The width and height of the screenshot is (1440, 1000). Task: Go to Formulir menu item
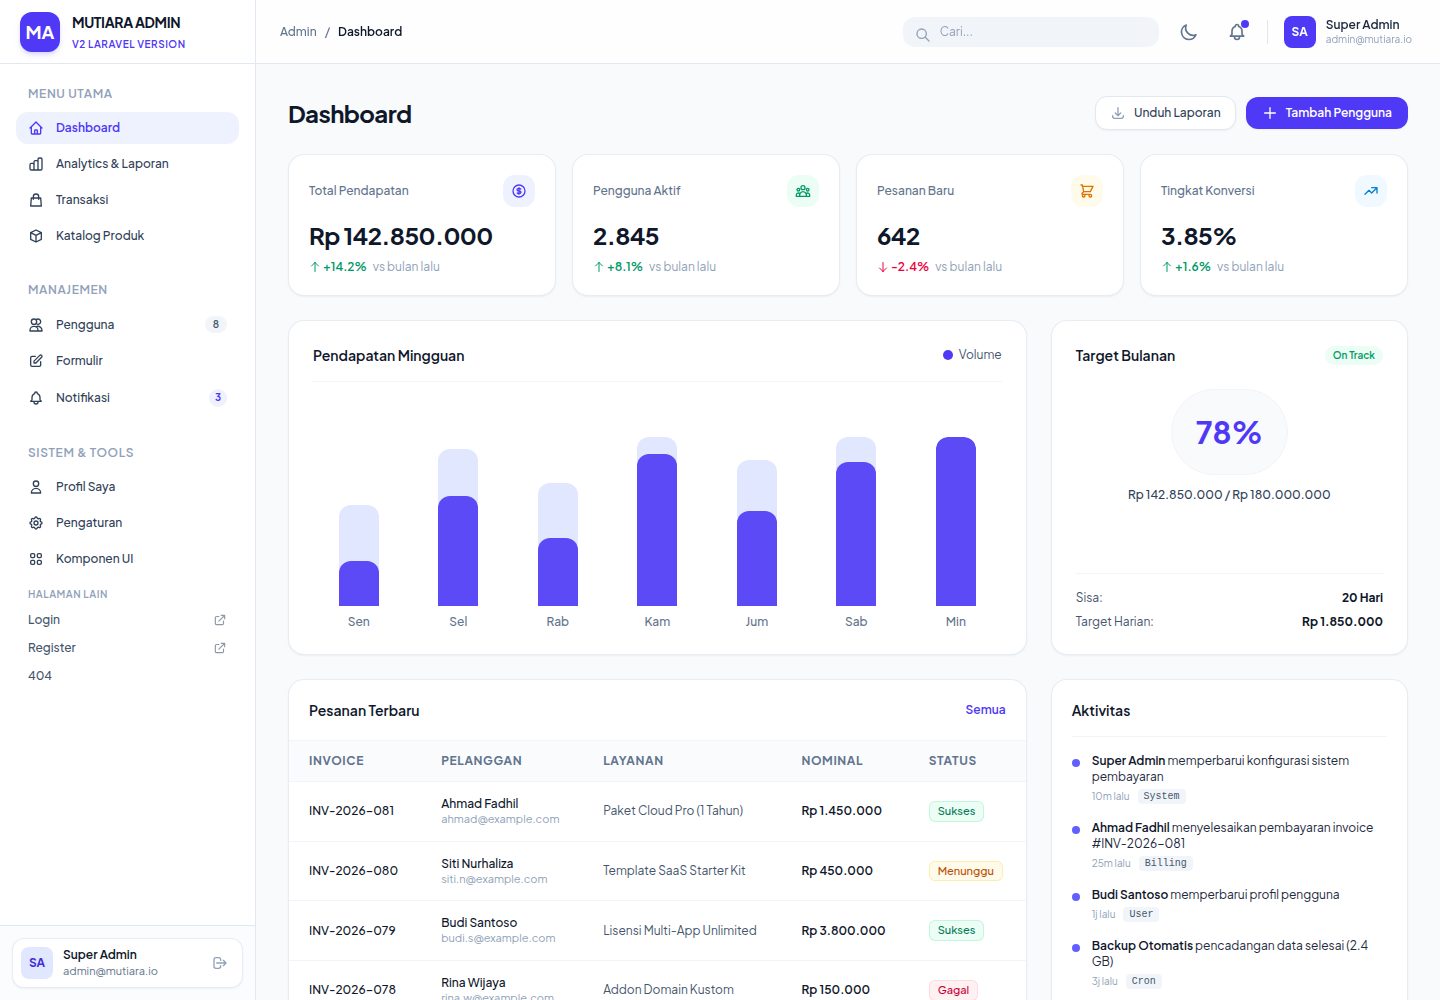coord(127,361)
